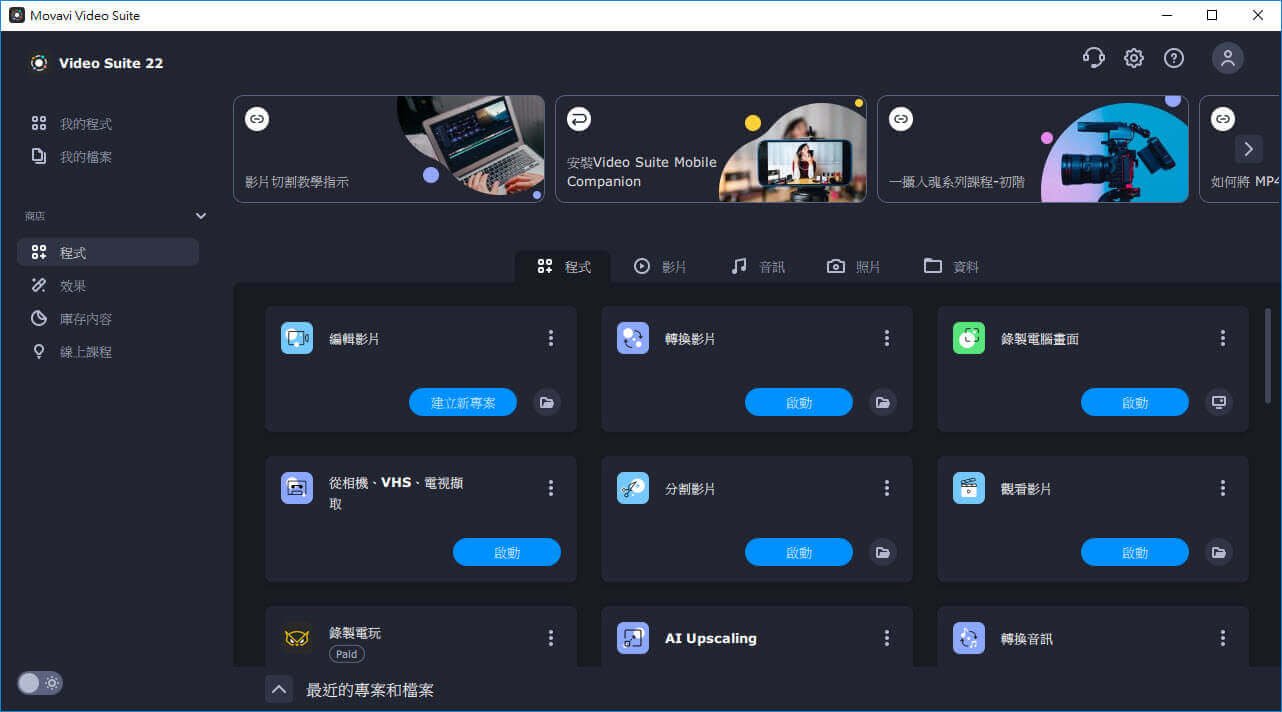
Task: Select 程式 under 商店 in sidebar
Action: 108,252
